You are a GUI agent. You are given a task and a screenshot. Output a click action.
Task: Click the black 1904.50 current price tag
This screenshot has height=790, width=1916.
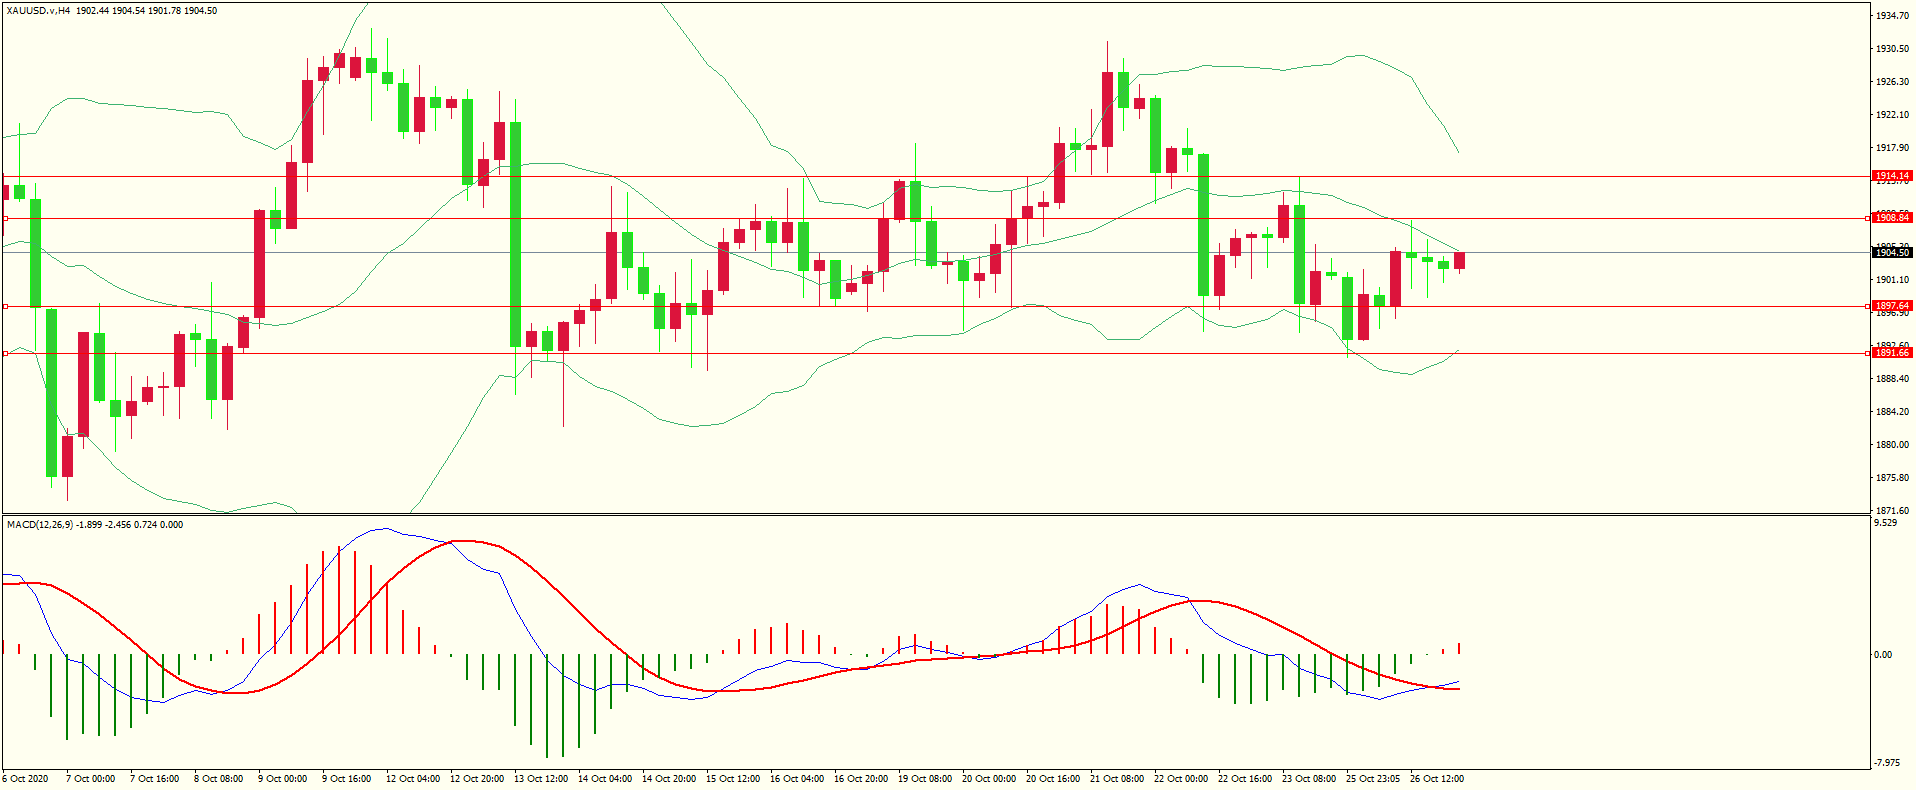pos(1892,253)
